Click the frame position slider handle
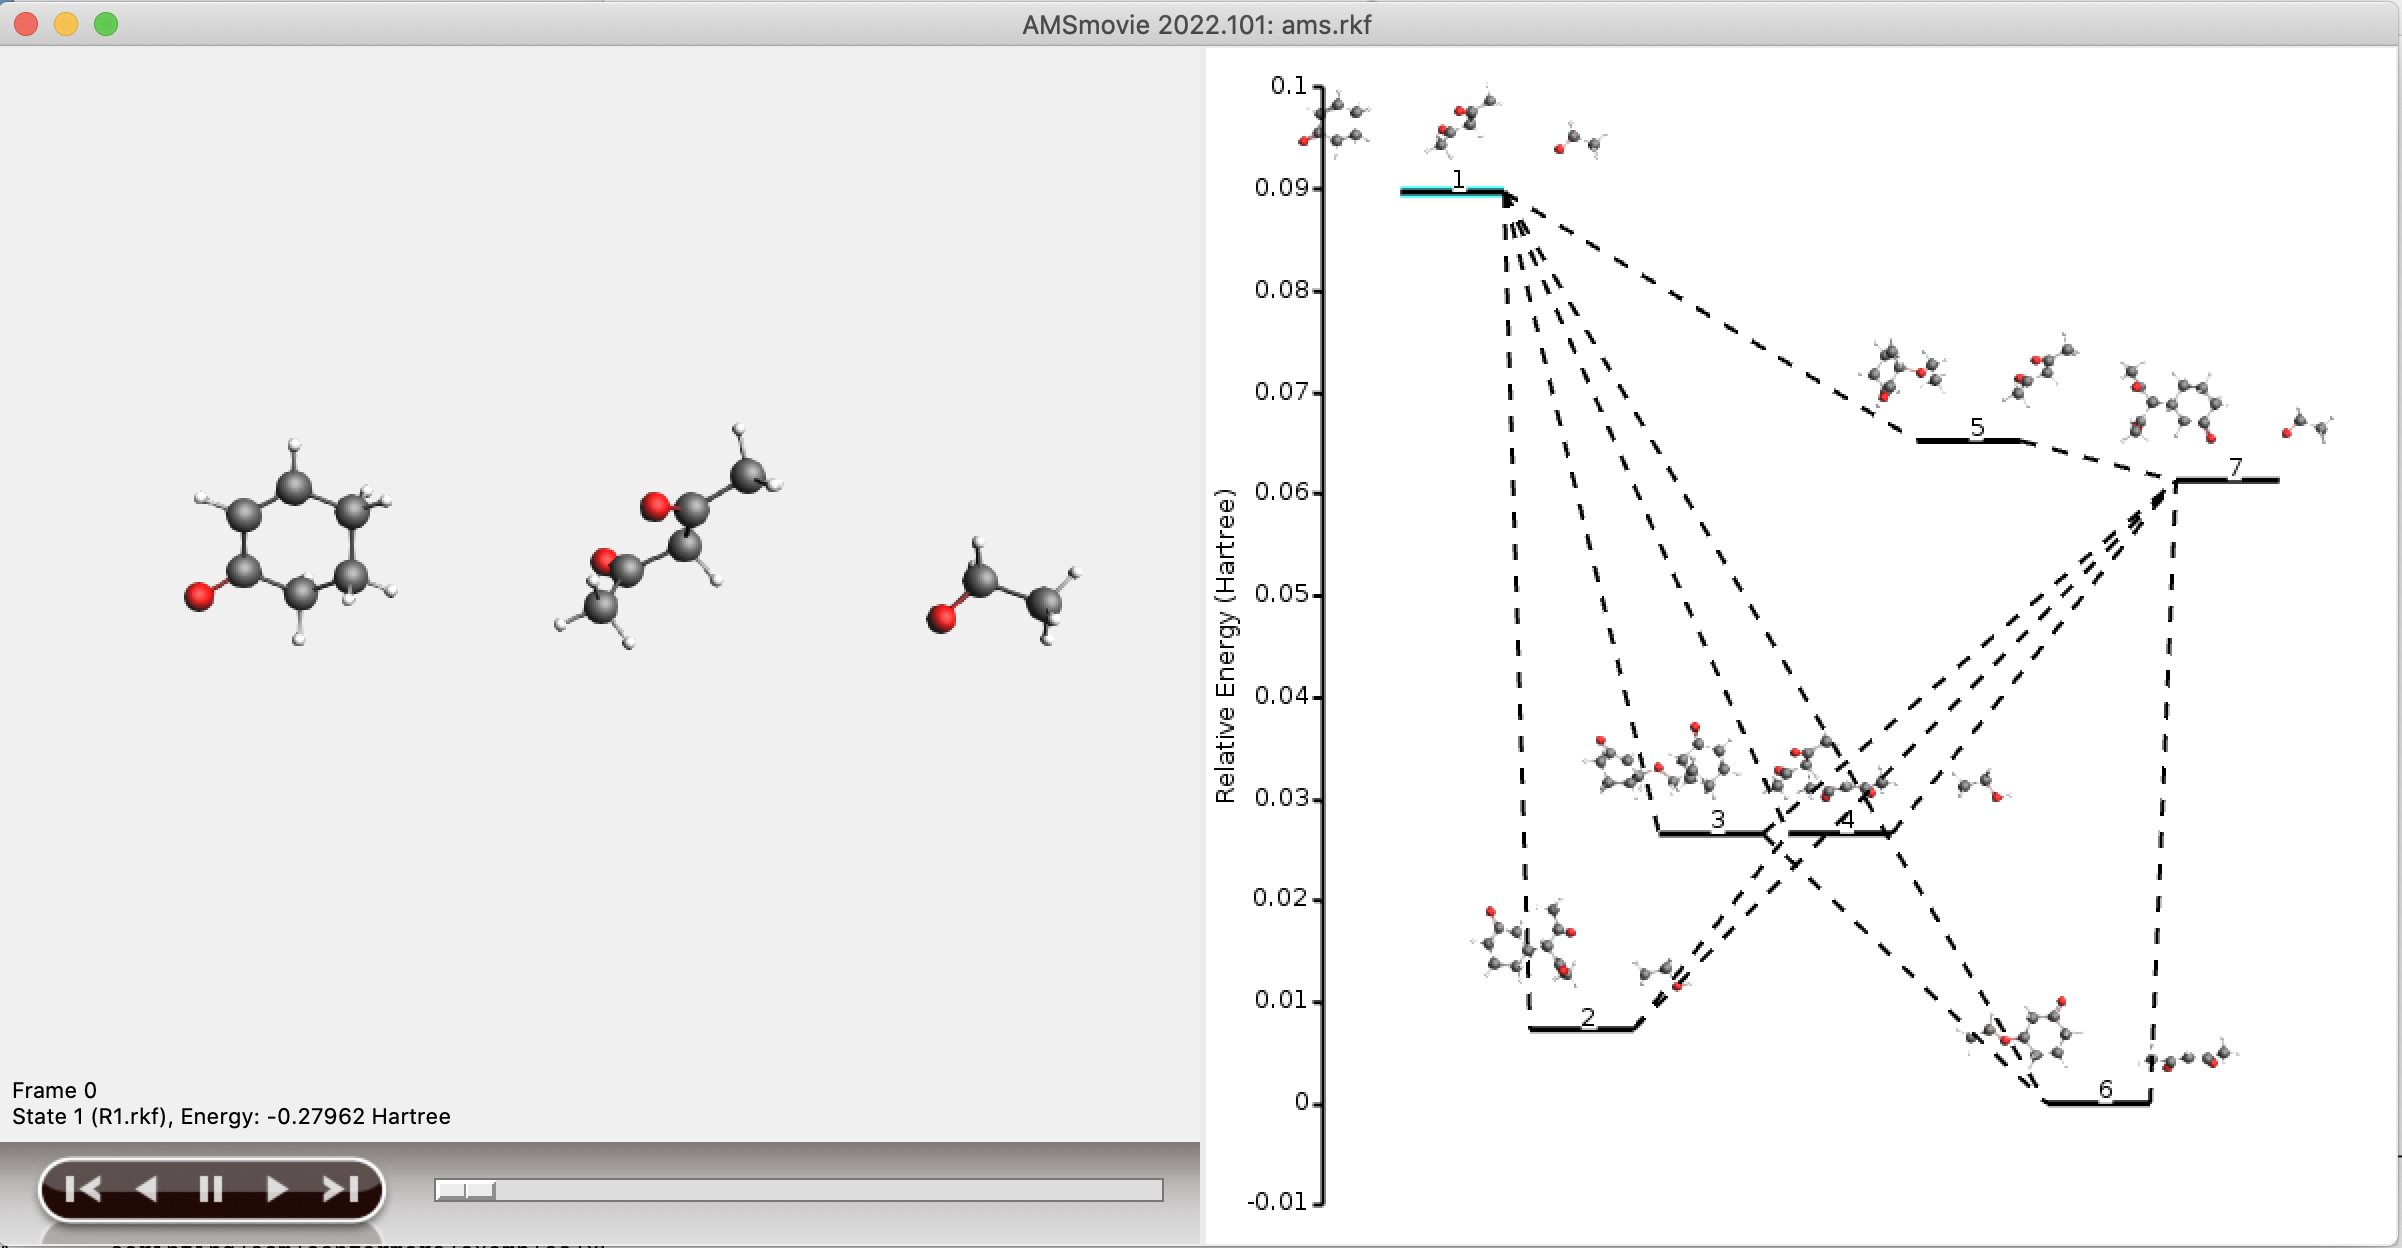Viewport: 2402px width, 1248px height. click(466, 1190)
